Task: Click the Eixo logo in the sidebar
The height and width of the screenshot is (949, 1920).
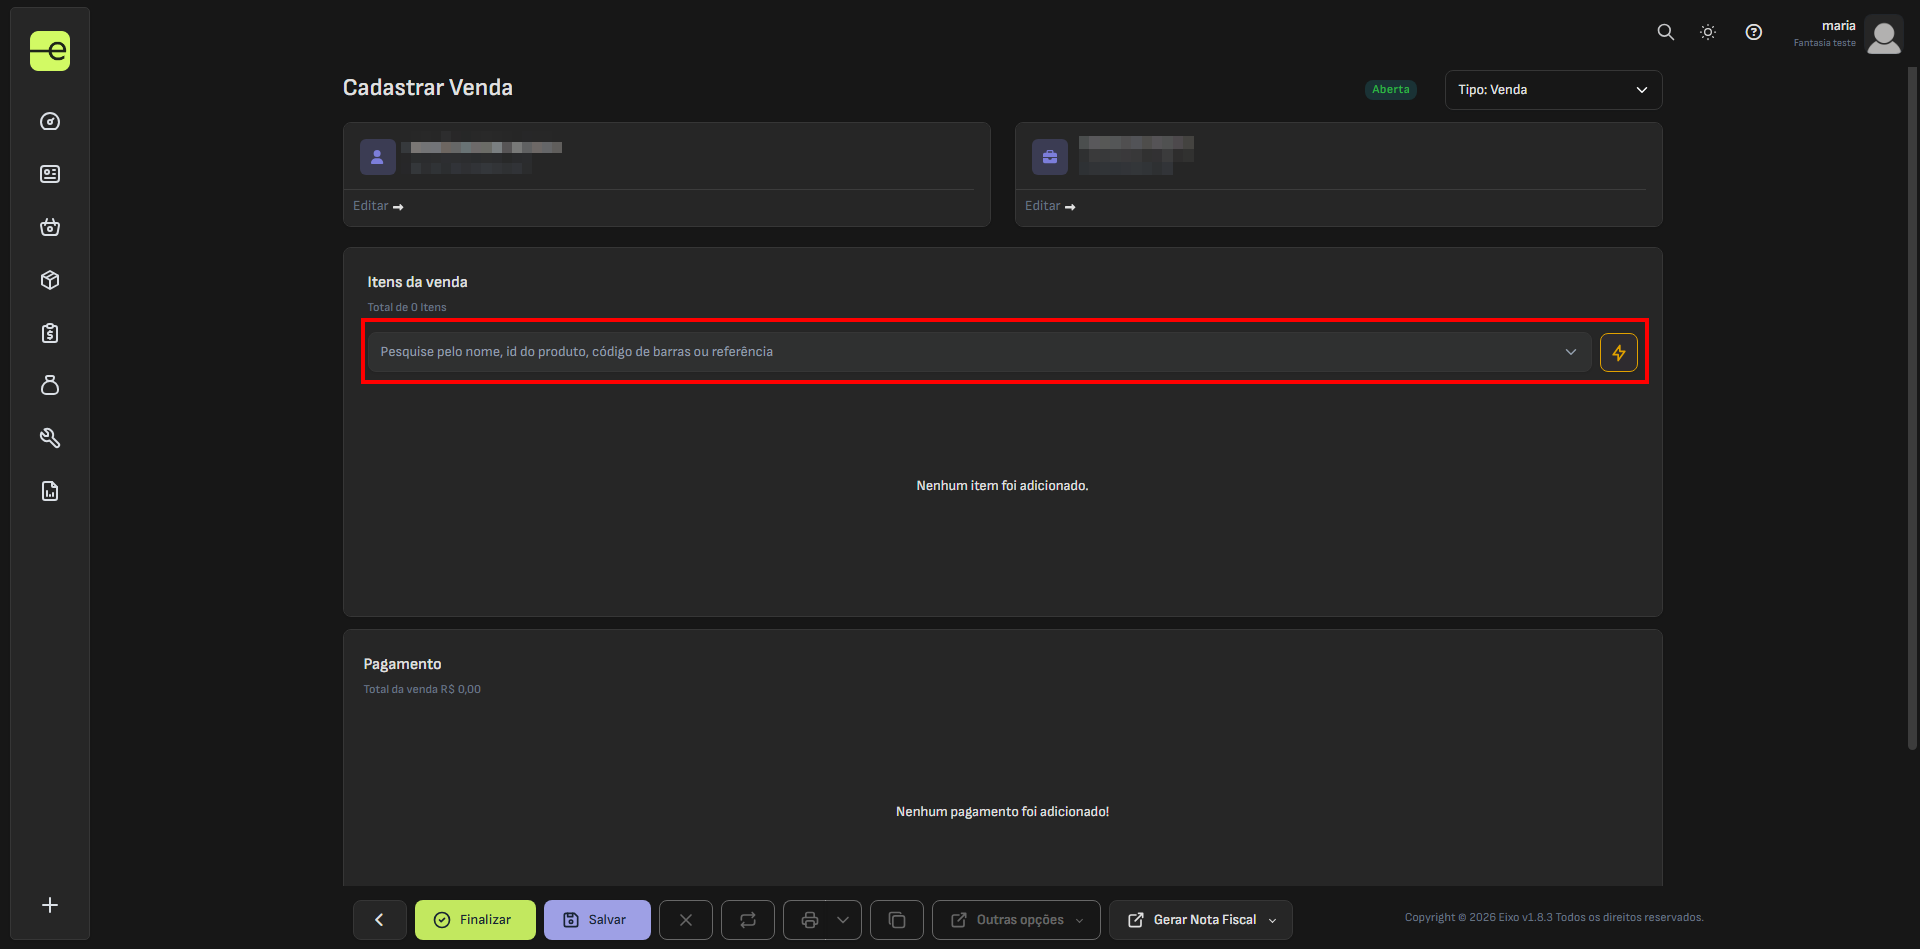Action: click(x=50, y=51)
